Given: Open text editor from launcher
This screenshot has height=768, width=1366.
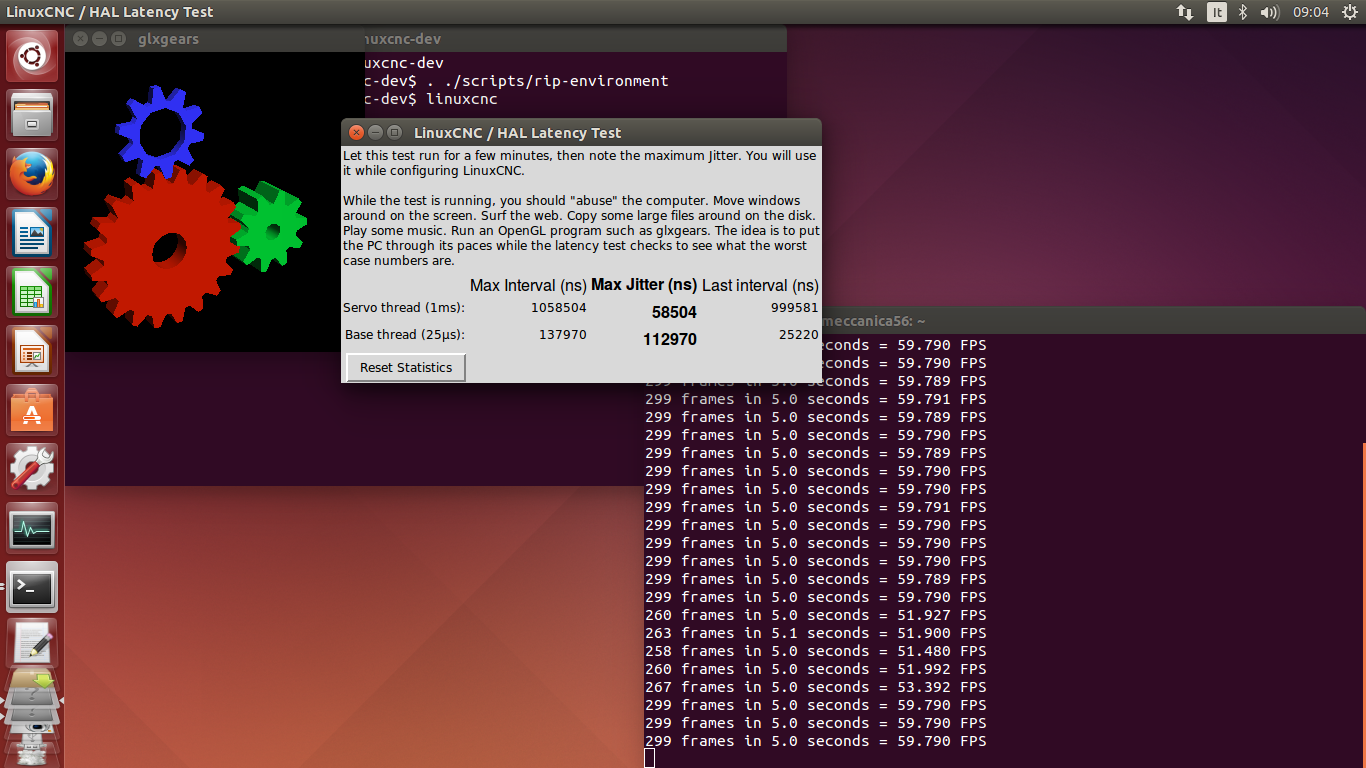Looking at the screenshot, I should pyautogui.click(x=33, y=644).
